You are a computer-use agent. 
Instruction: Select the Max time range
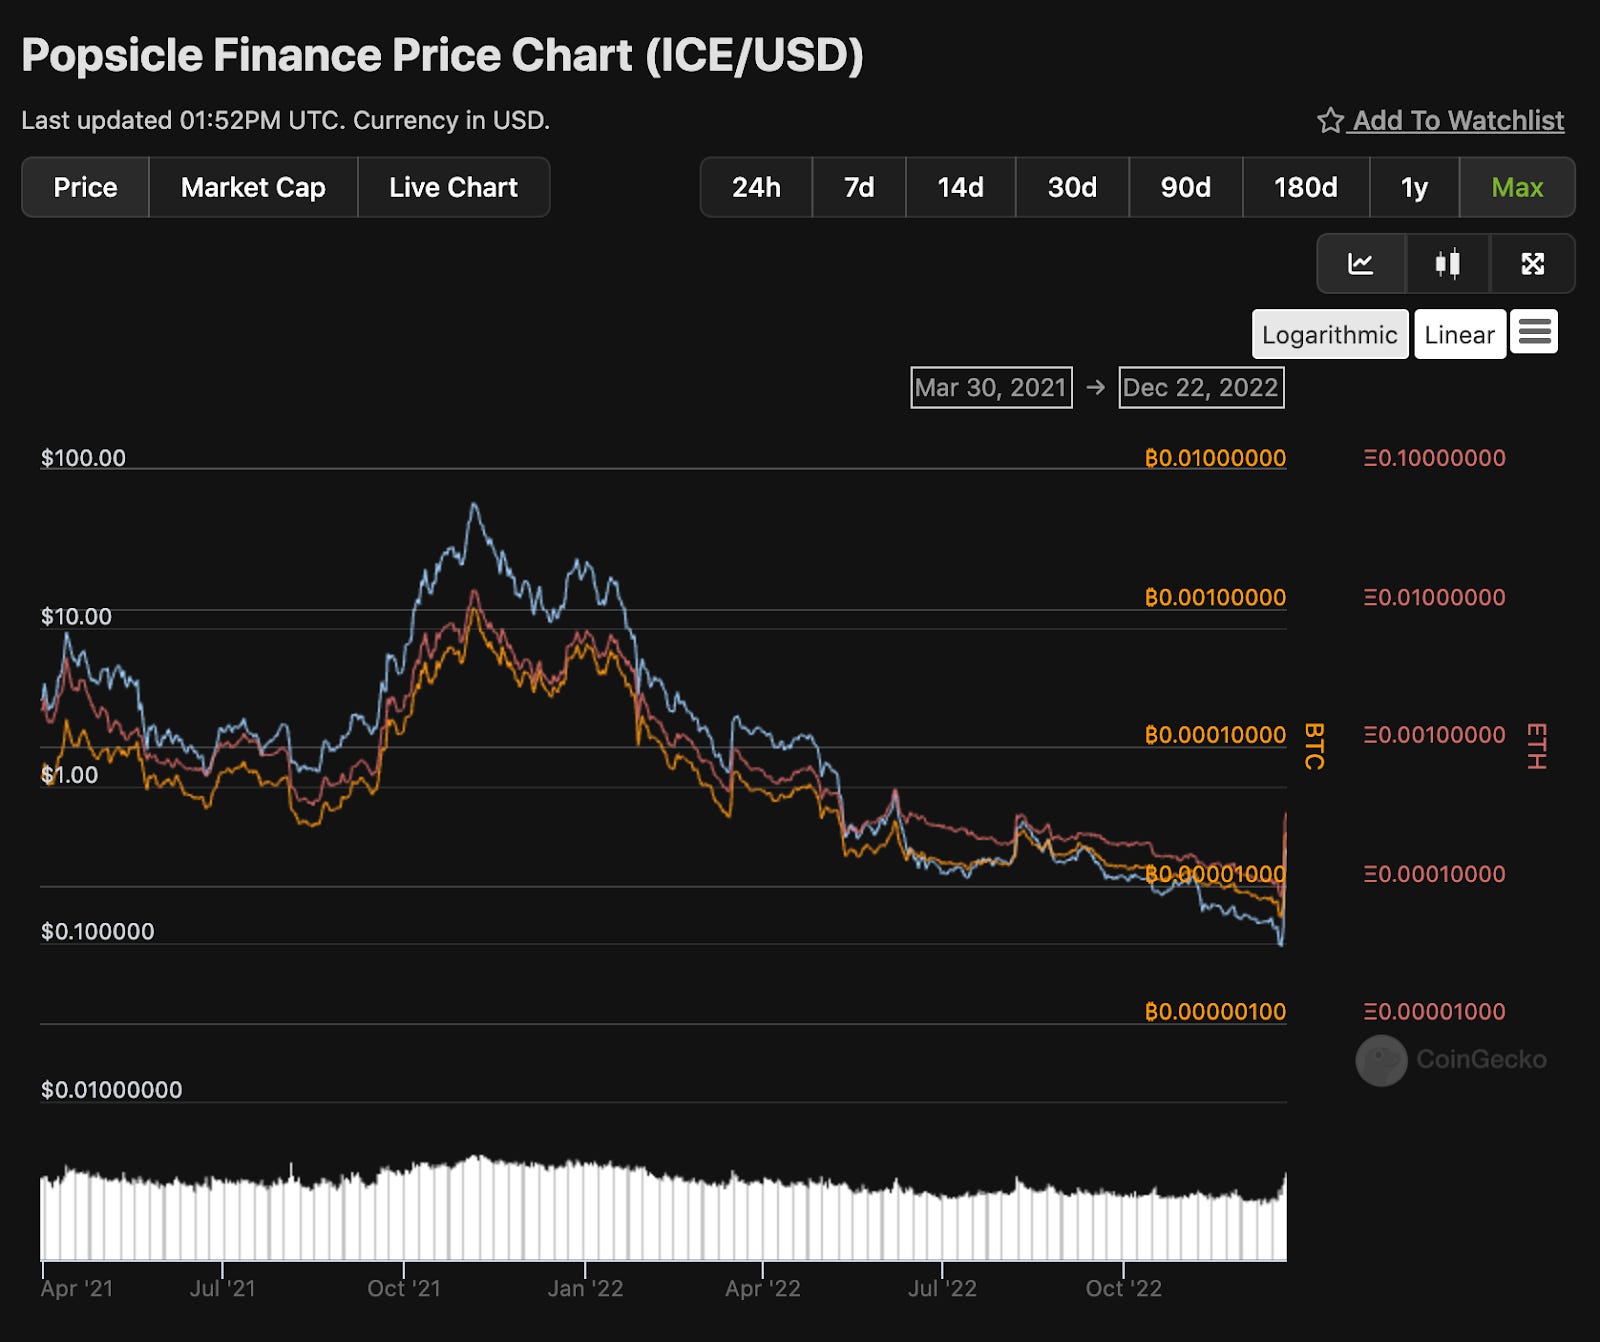click(x=1517, y=187)
